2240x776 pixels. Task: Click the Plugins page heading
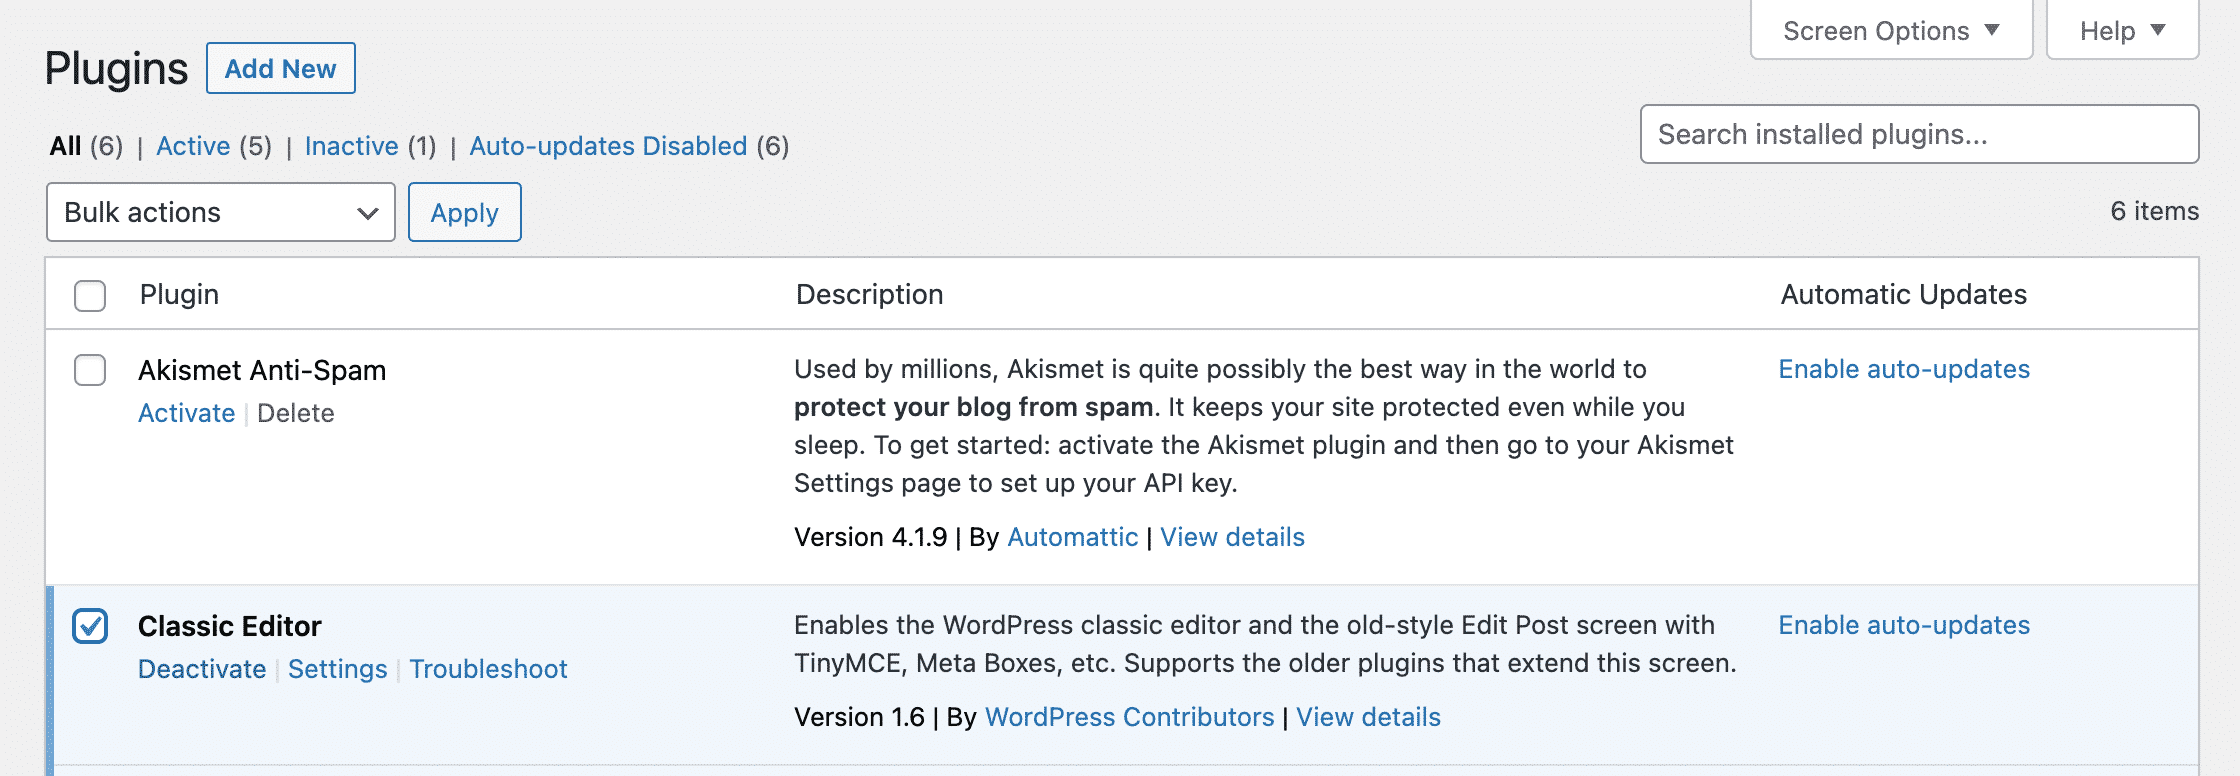click(116, 68)
